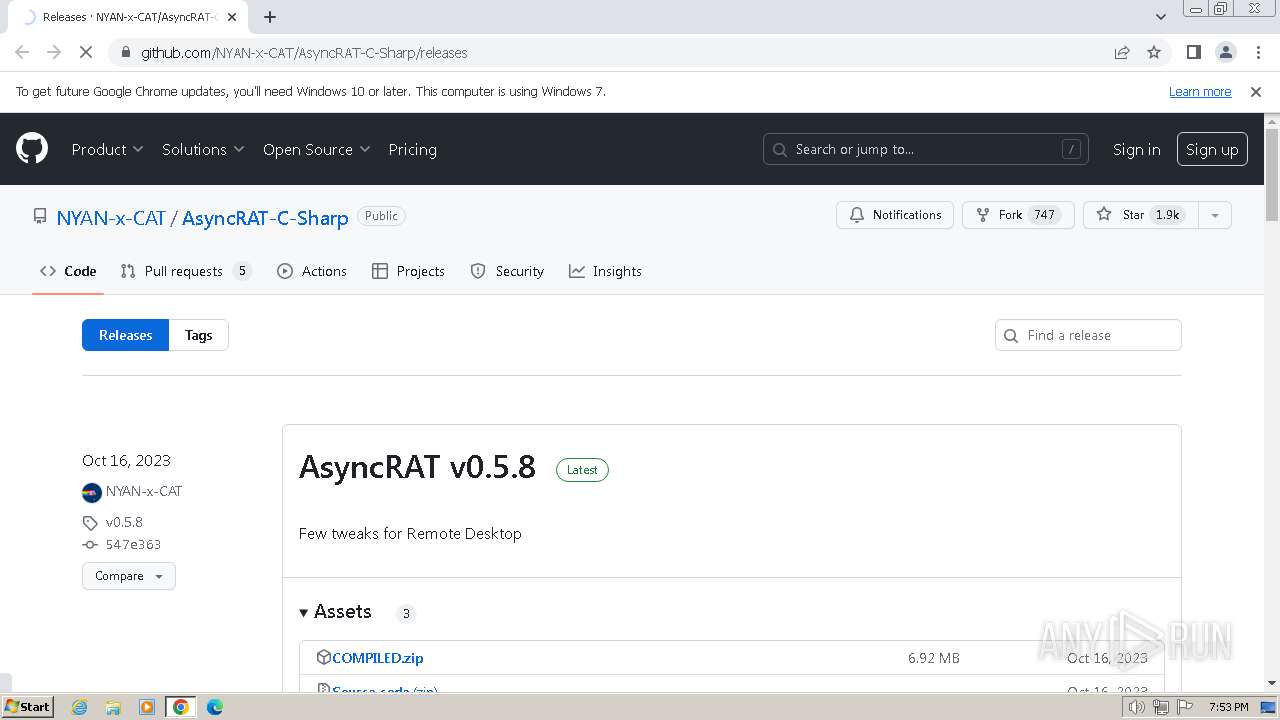Image resolution: width=1280 pixels, height=720 pixels.
Task: Expand the Product menu
Action: pos(107,149)
